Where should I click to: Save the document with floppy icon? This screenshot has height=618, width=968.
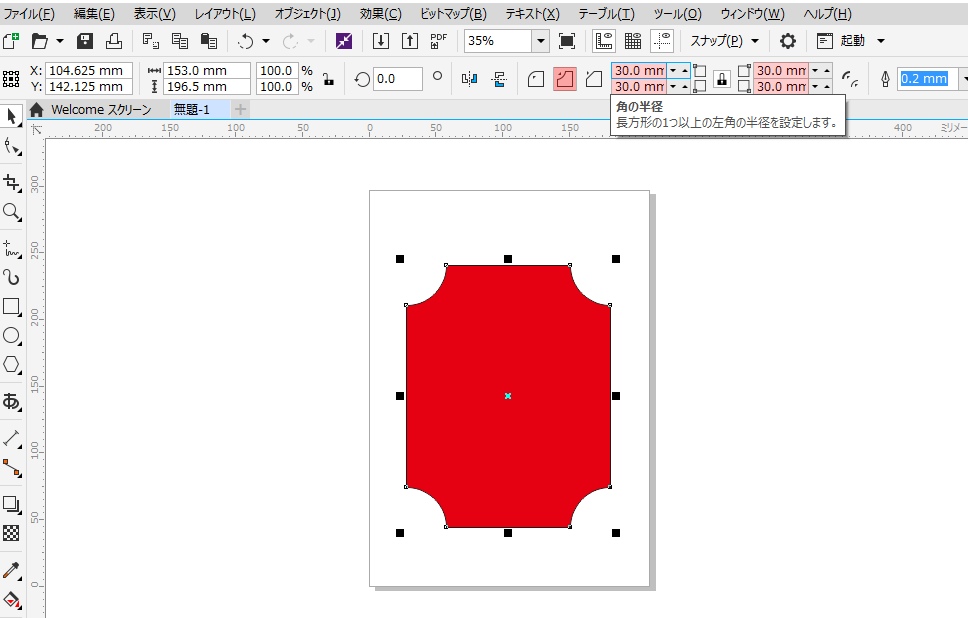click(x=85, y=41)
